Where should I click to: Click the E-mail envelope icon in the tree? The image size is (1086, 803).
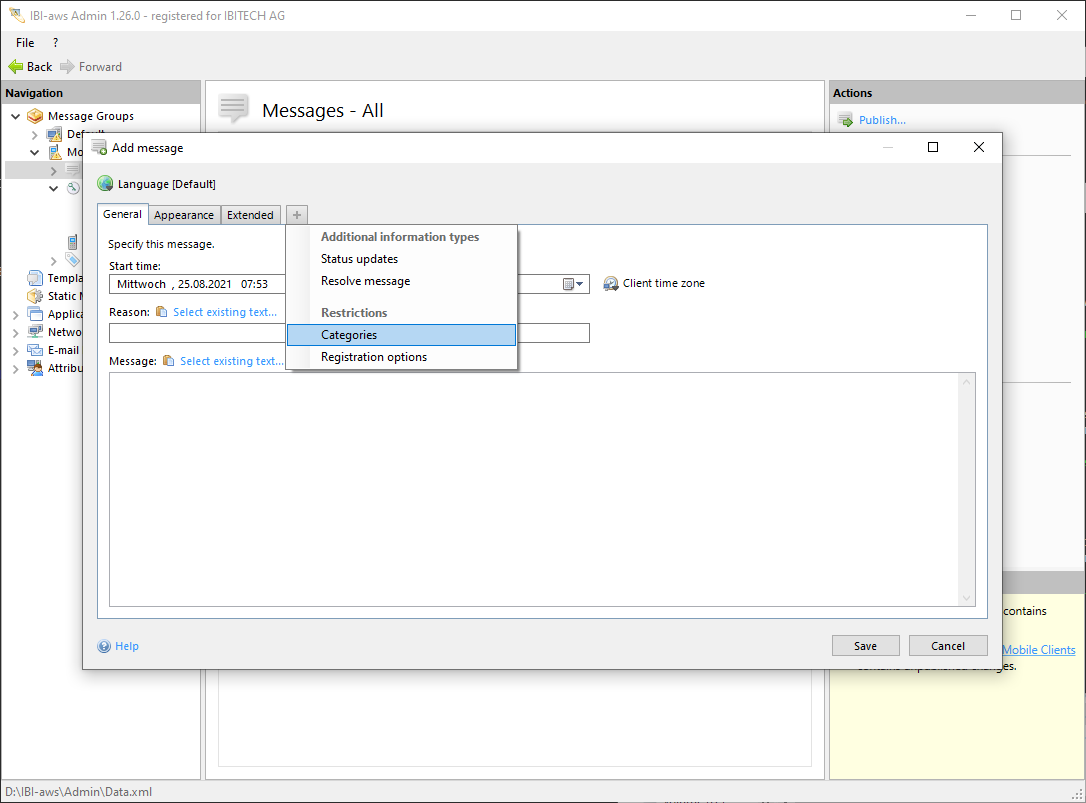pyautogui.click(x=35, y=350)
